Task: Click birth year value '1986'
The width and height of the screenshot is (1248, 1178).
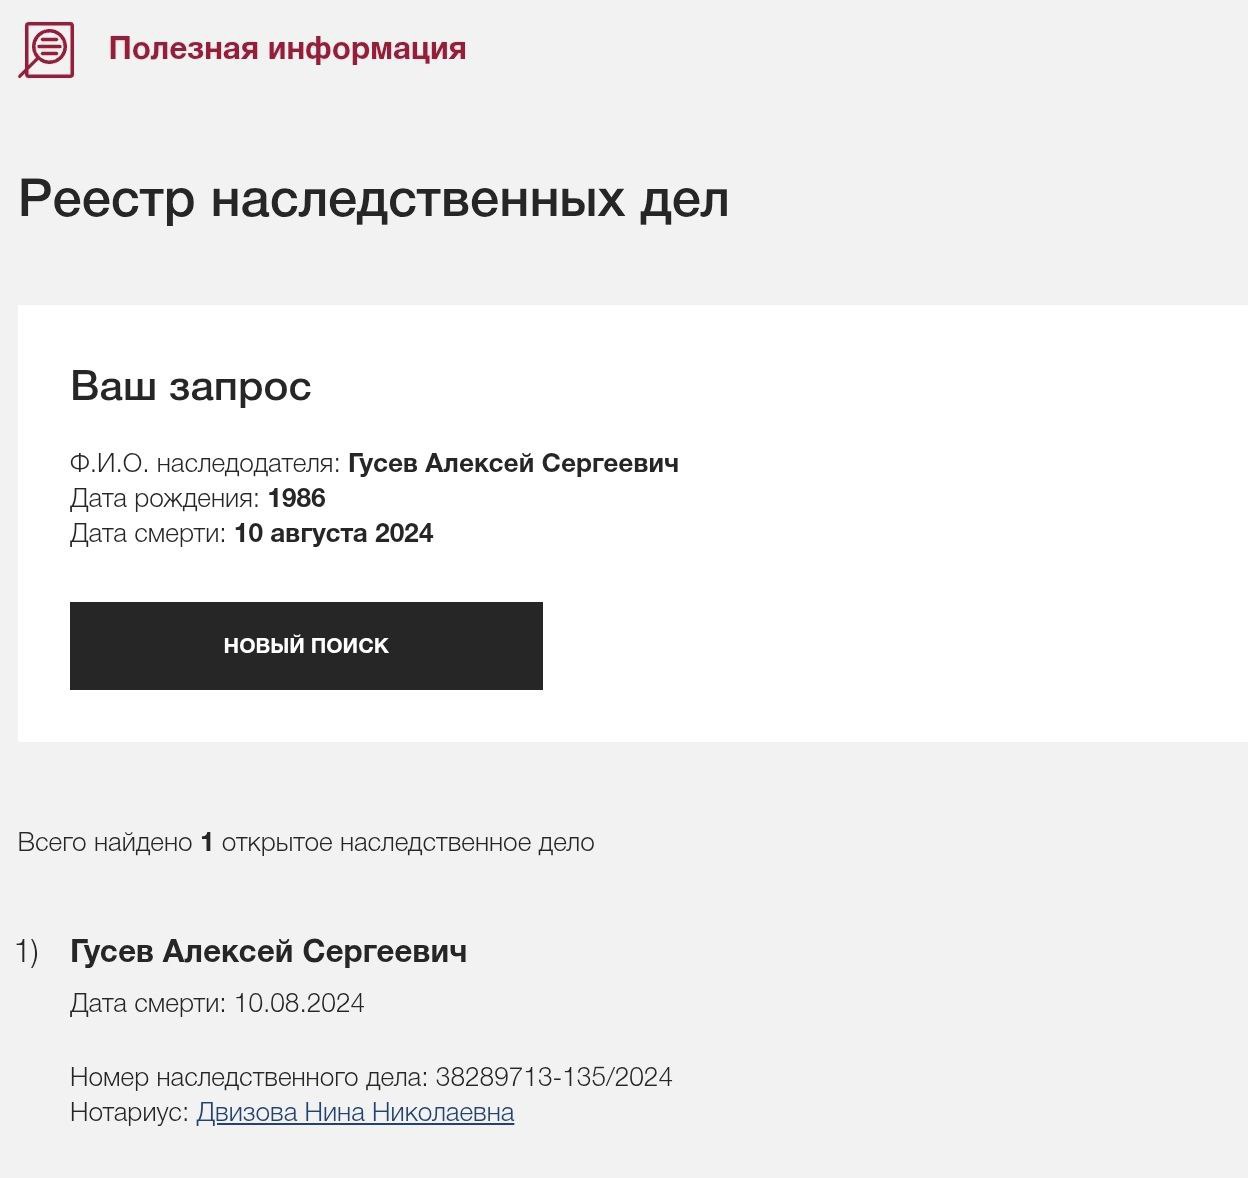Action: click(x=297, y=498)
